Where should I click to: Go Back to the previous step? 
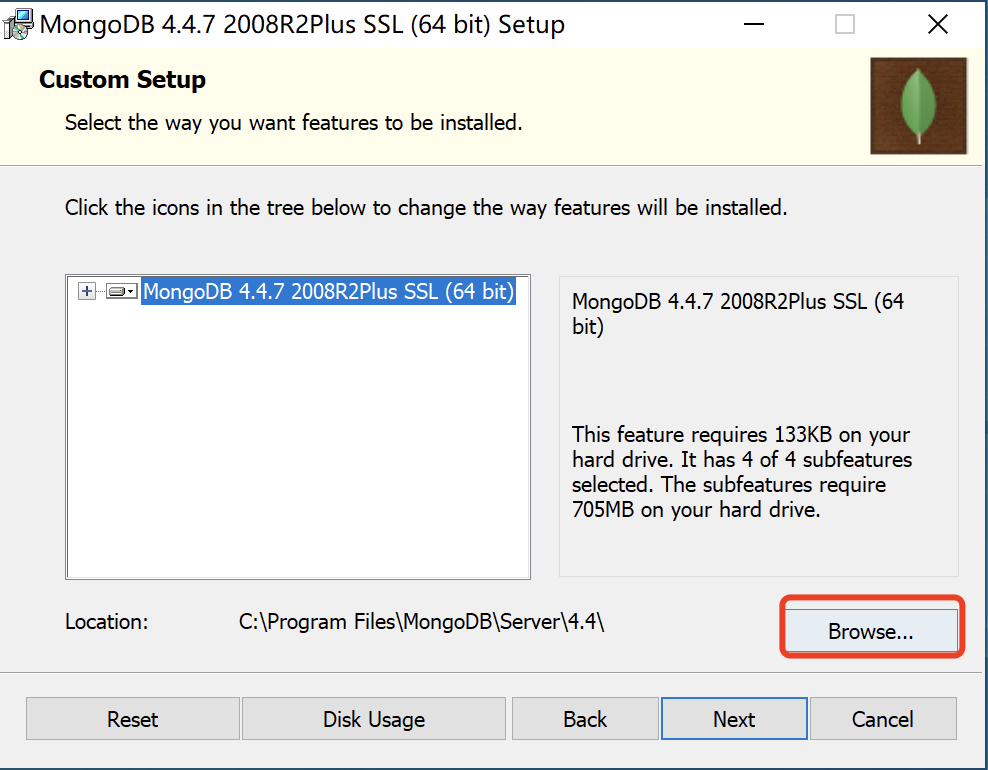(585, 719)
